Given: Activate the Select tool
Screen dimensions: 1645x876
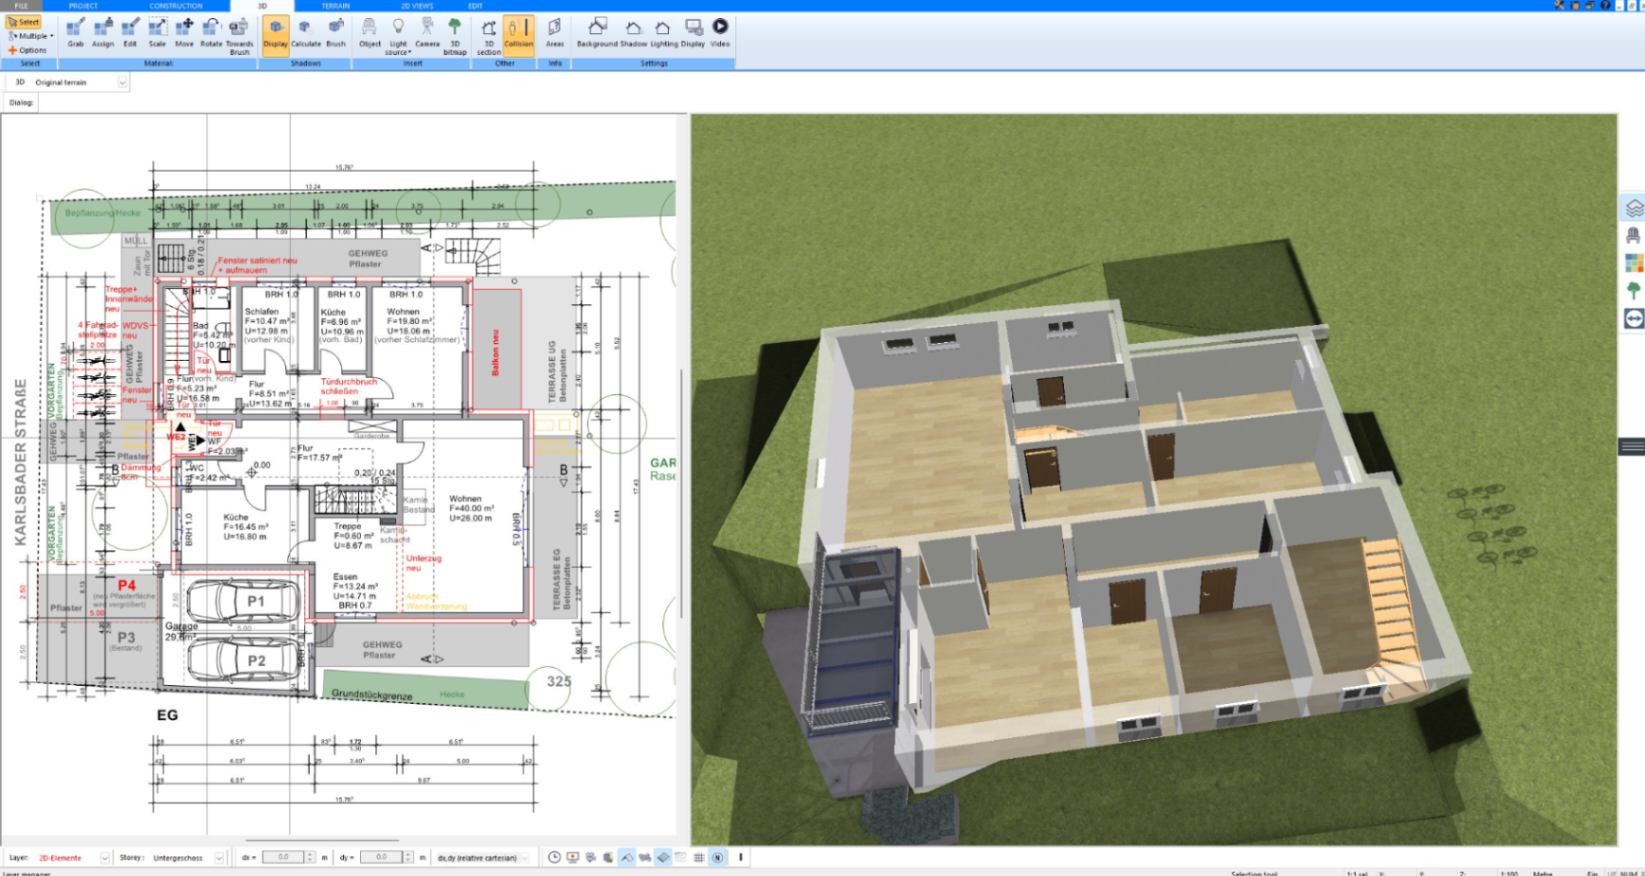Looking at the screenshot, I should [23, 22].
